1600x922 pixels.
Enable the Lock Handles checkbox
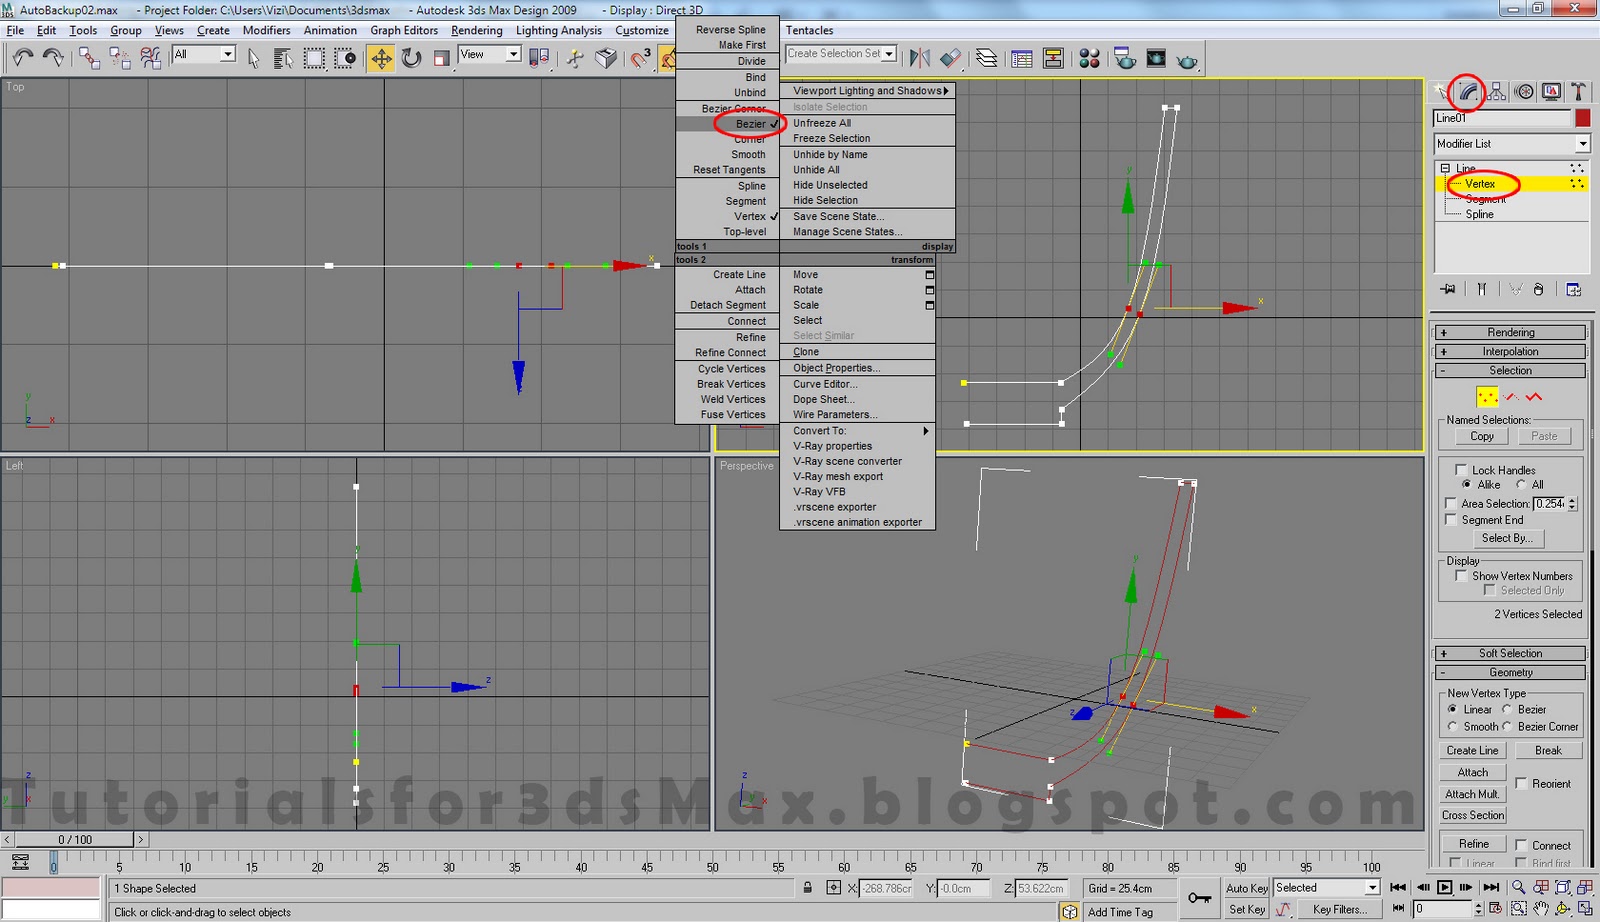pyautogui.click(x=1461, y=470)
